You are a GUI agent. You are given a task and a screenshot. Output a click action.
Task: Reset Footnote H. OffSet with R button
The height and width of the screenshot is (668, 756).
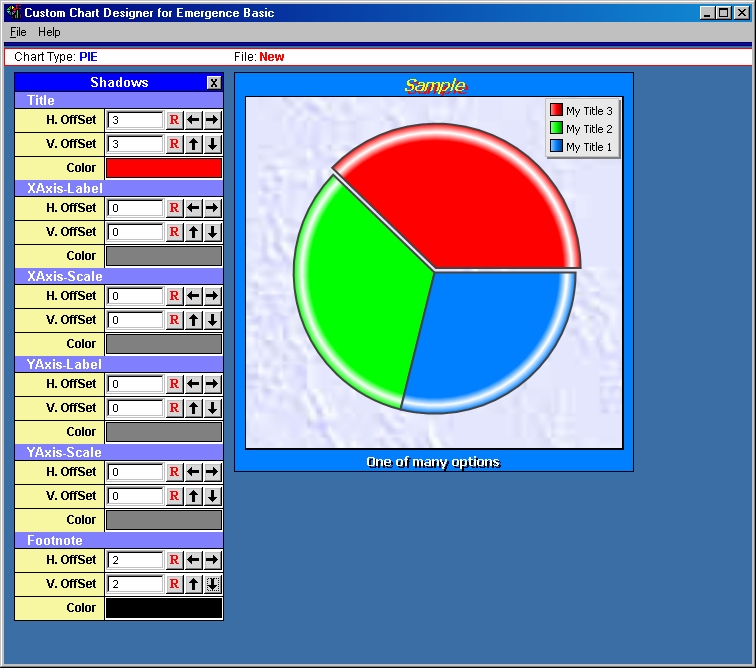(174, 560)
